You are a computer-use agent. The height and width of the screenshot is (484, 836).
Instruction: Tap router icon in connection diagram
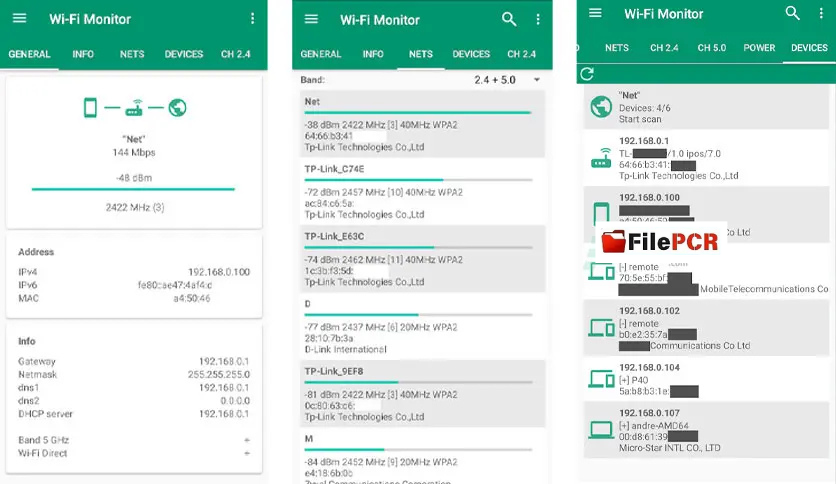[134, 108]
